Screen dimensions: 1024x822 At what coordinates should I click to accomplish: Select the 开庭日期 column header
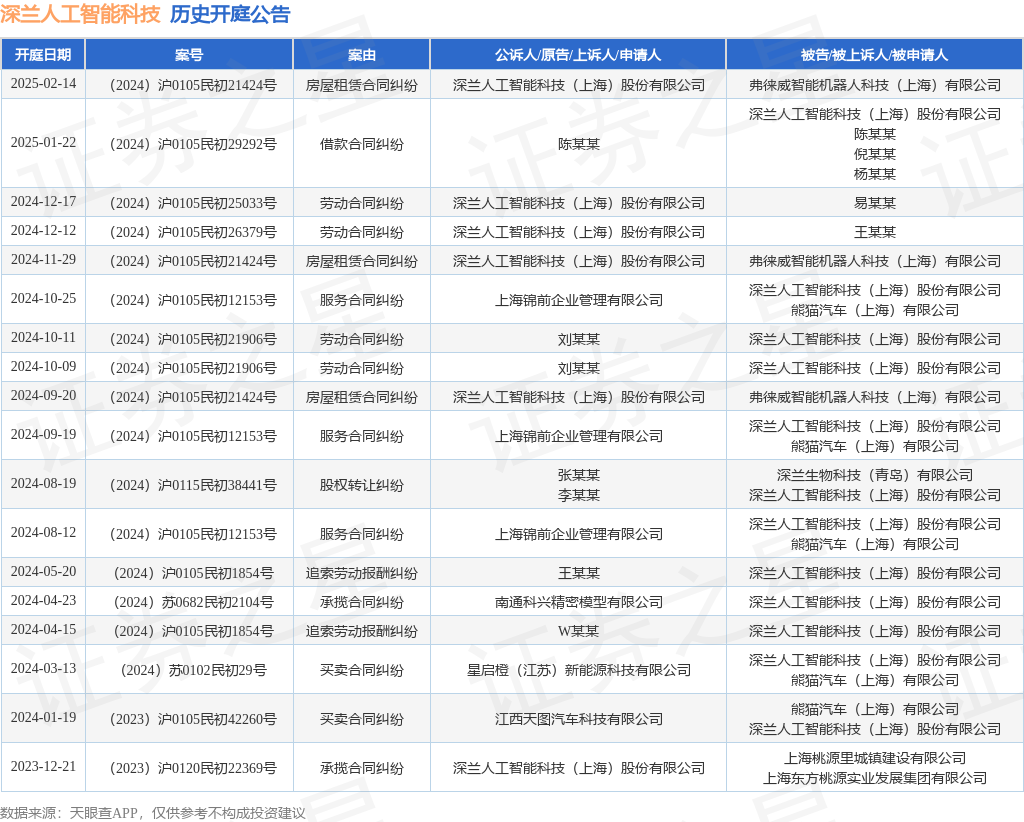[x=44, y=55]
